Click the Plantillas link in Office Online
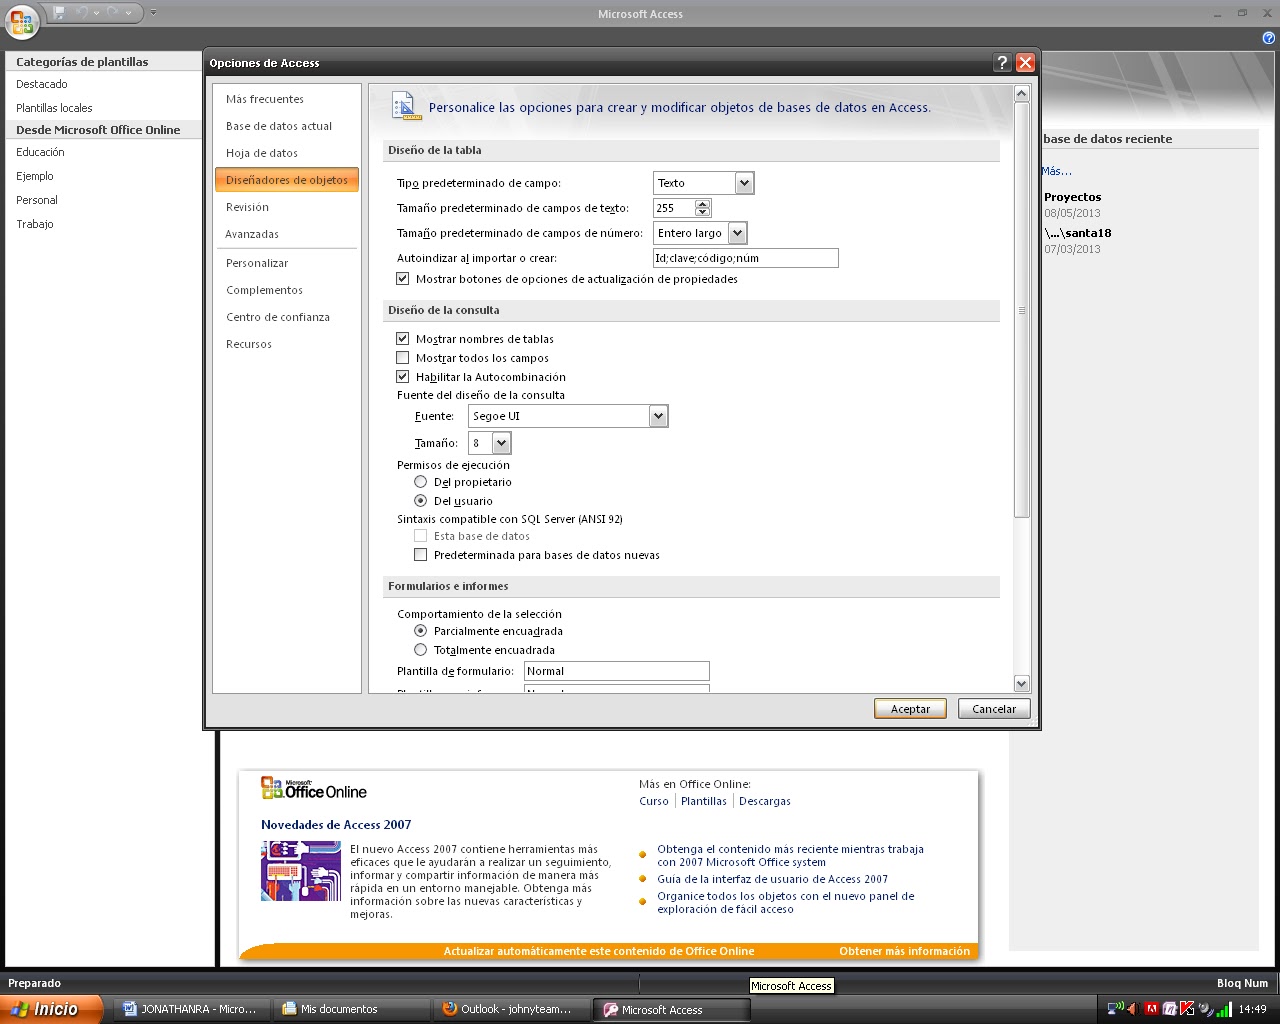This screenshot has width=1280, height=1024. click(704, 801)
